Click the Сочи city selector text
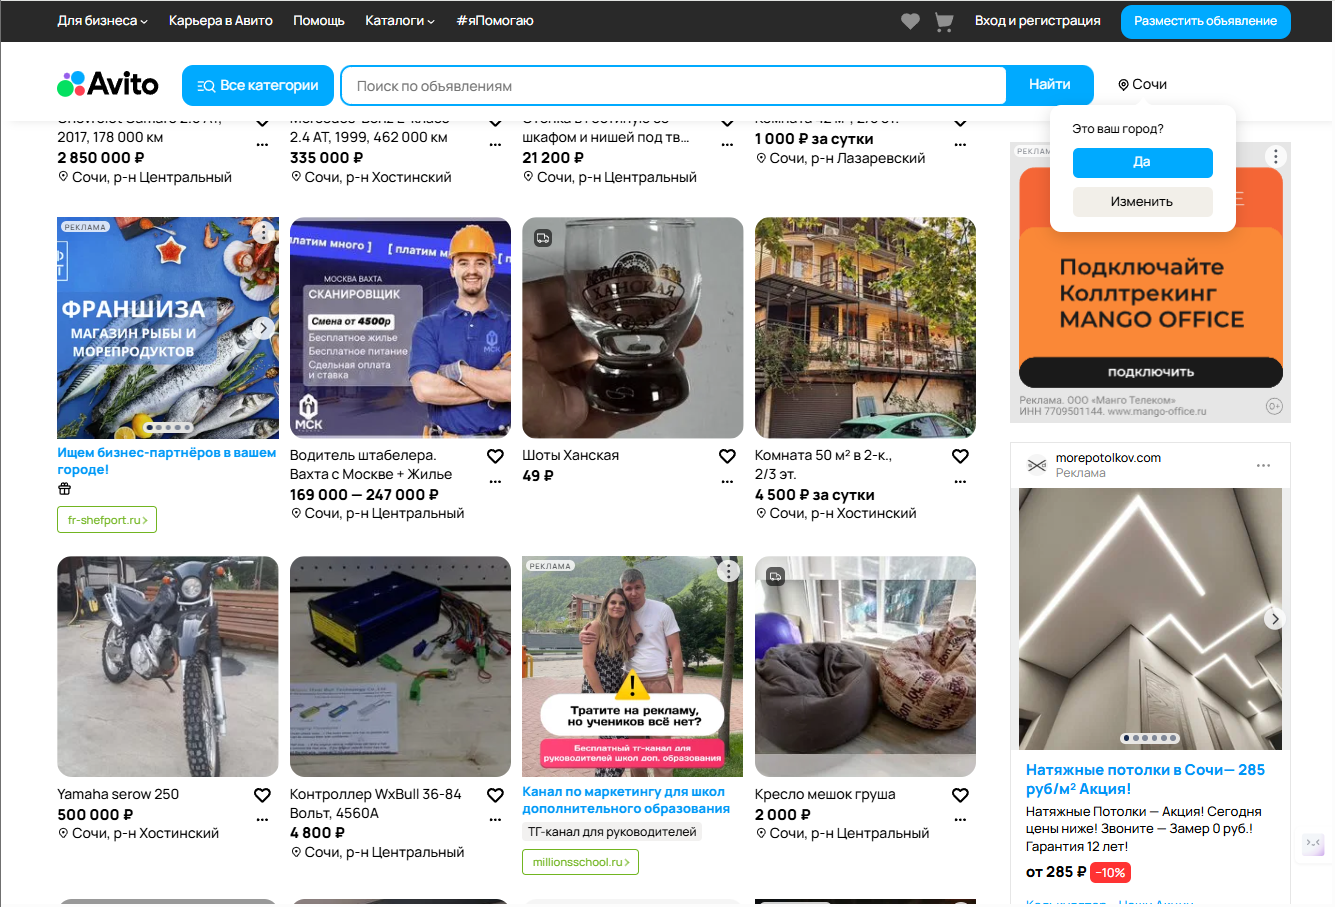The width and height of the screenshot is (1335, 907). click(1150, 85)
